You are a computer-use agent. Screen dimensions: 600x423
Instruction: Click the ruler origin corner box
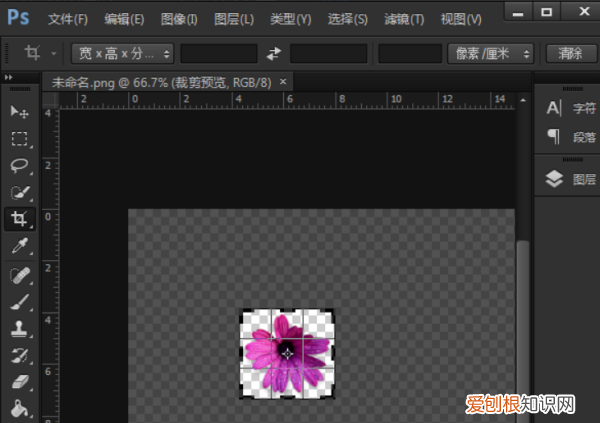(x=50, y=100)
